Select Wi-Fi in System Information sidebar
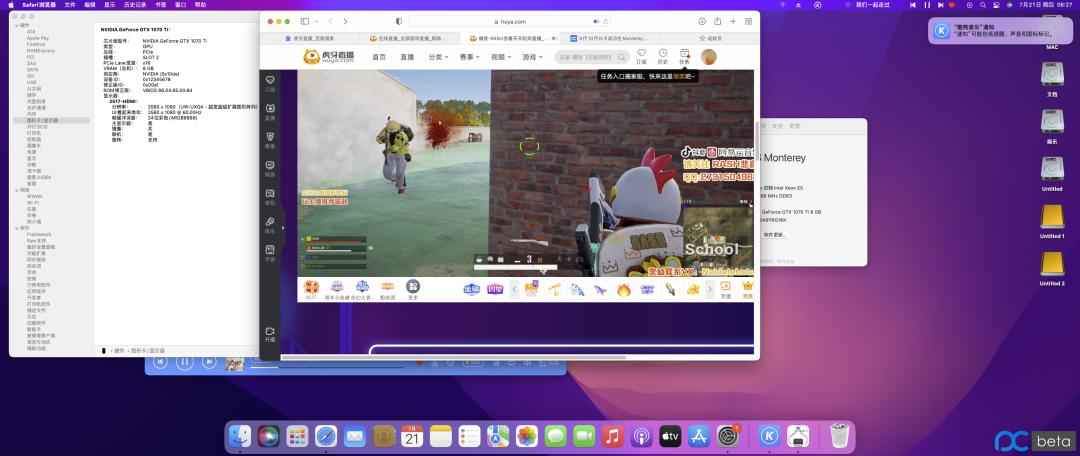The image size is (1080, 456). 32,203
